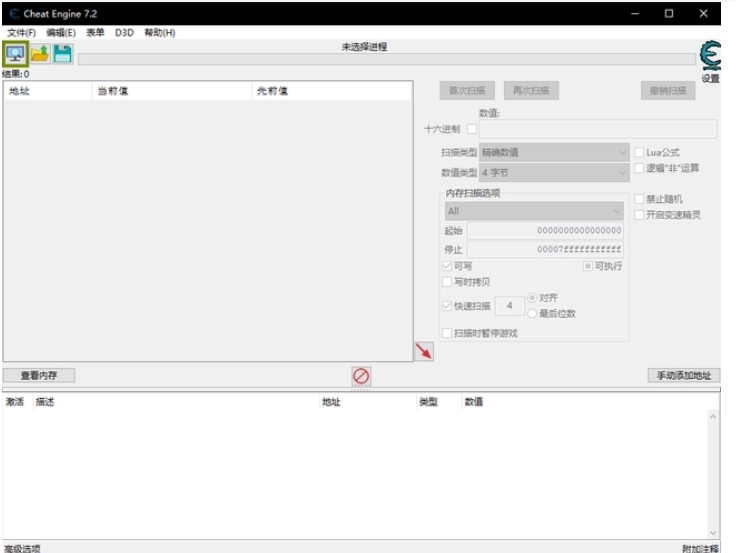This screenshot has height=553, width=736.
Task: Click the 未选择进程 process label
Action: tap(364, 47)
